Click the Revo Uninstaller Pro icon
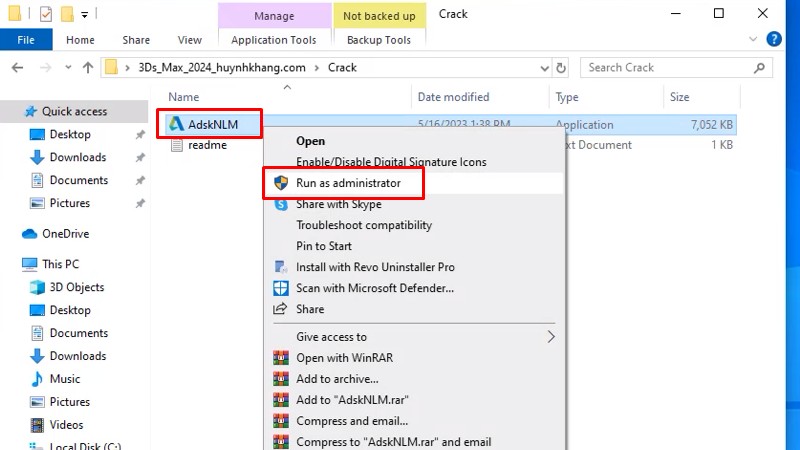 click(281, 267)
